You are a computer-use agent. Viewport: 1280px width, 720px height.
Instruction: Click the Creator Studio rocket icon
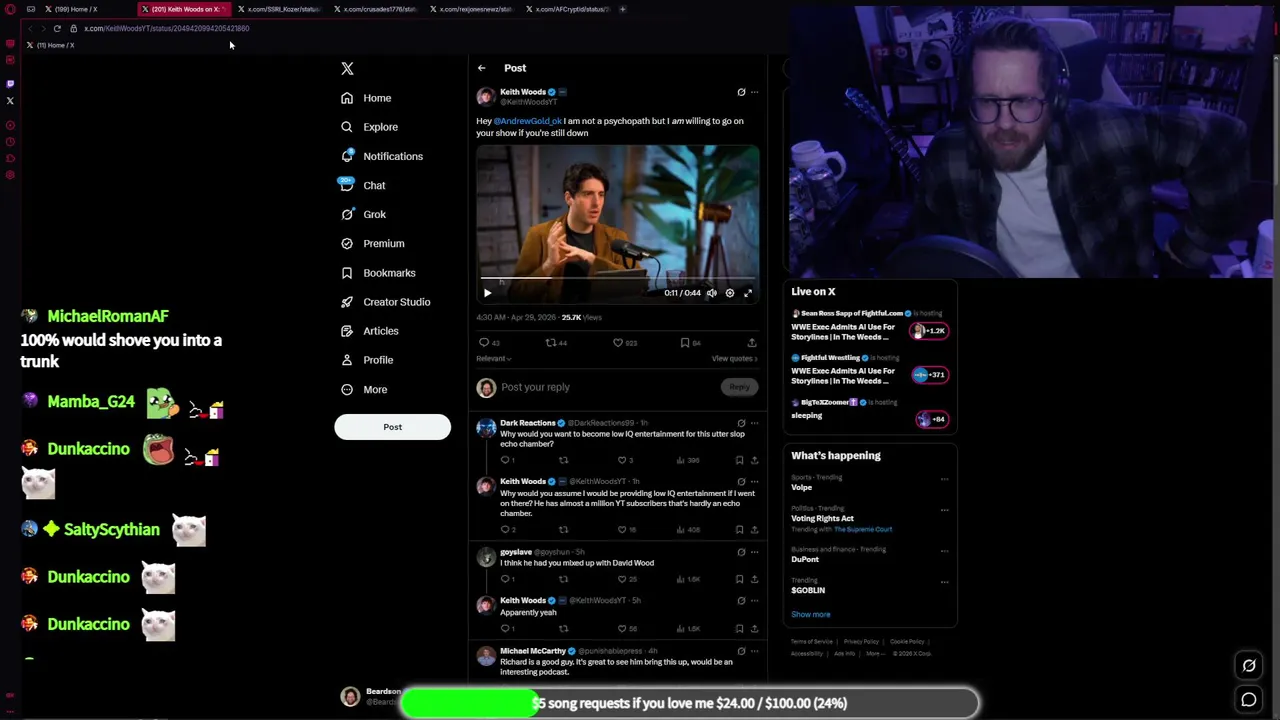(347, 301)
